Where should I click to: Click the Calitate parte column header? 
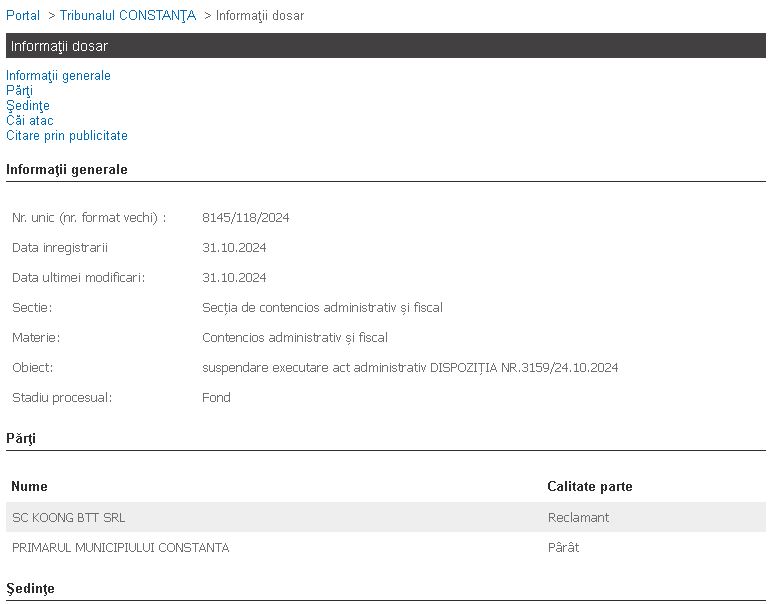[590, 486]
